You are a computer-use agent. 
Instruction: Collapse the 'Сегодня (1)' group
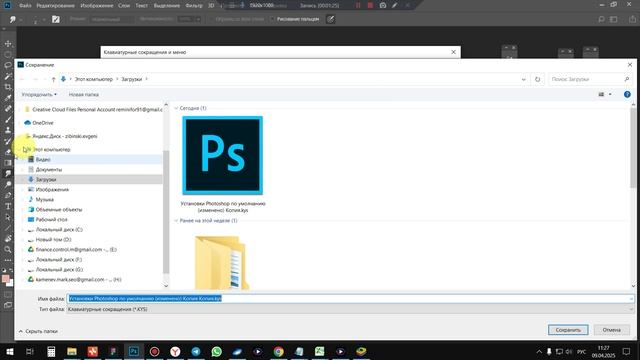coord(176,108)
